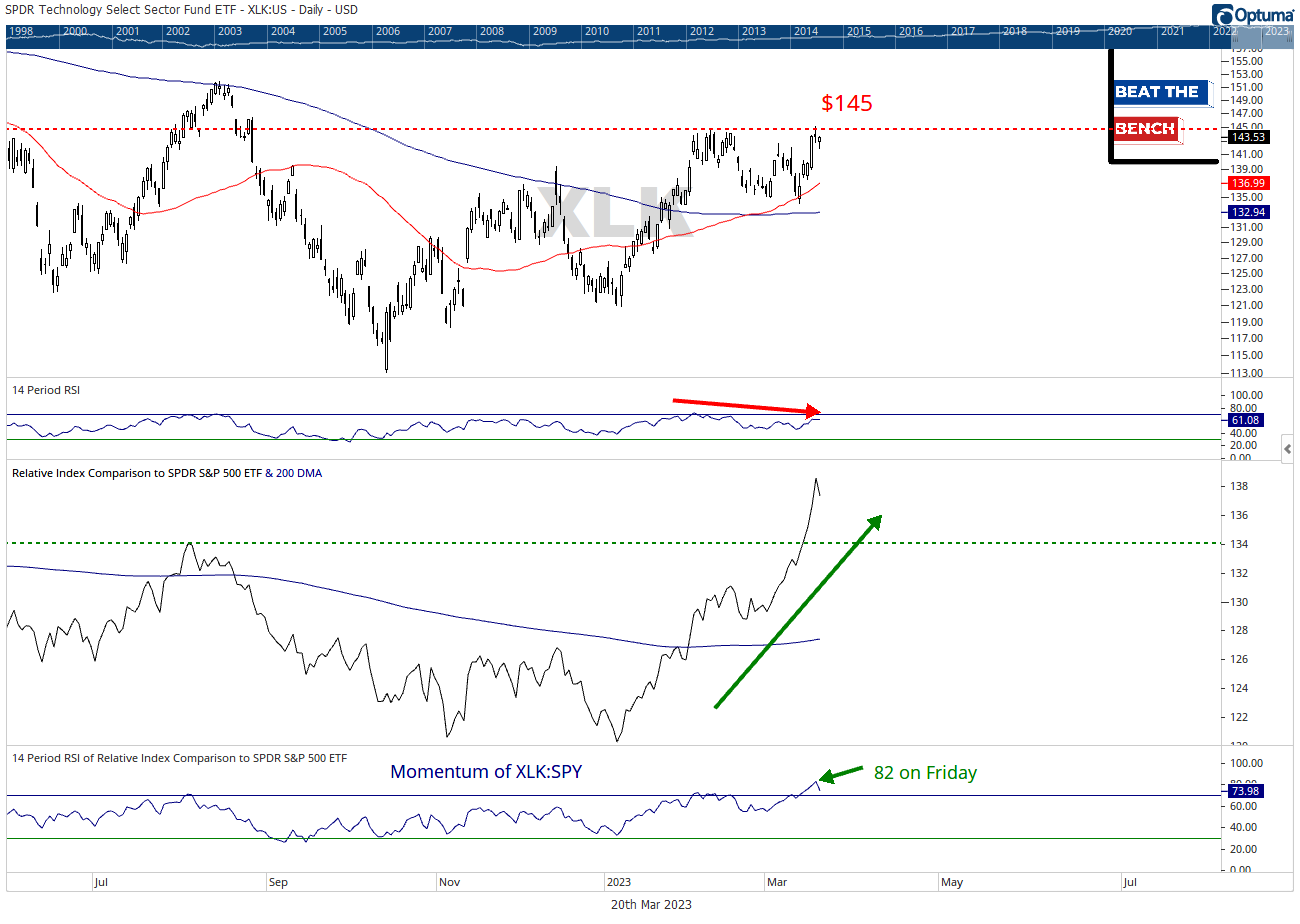Screen dimensions: 1300x924
Task: Select the 61.08 RSI value tag
Action: tap(1244, 421)
